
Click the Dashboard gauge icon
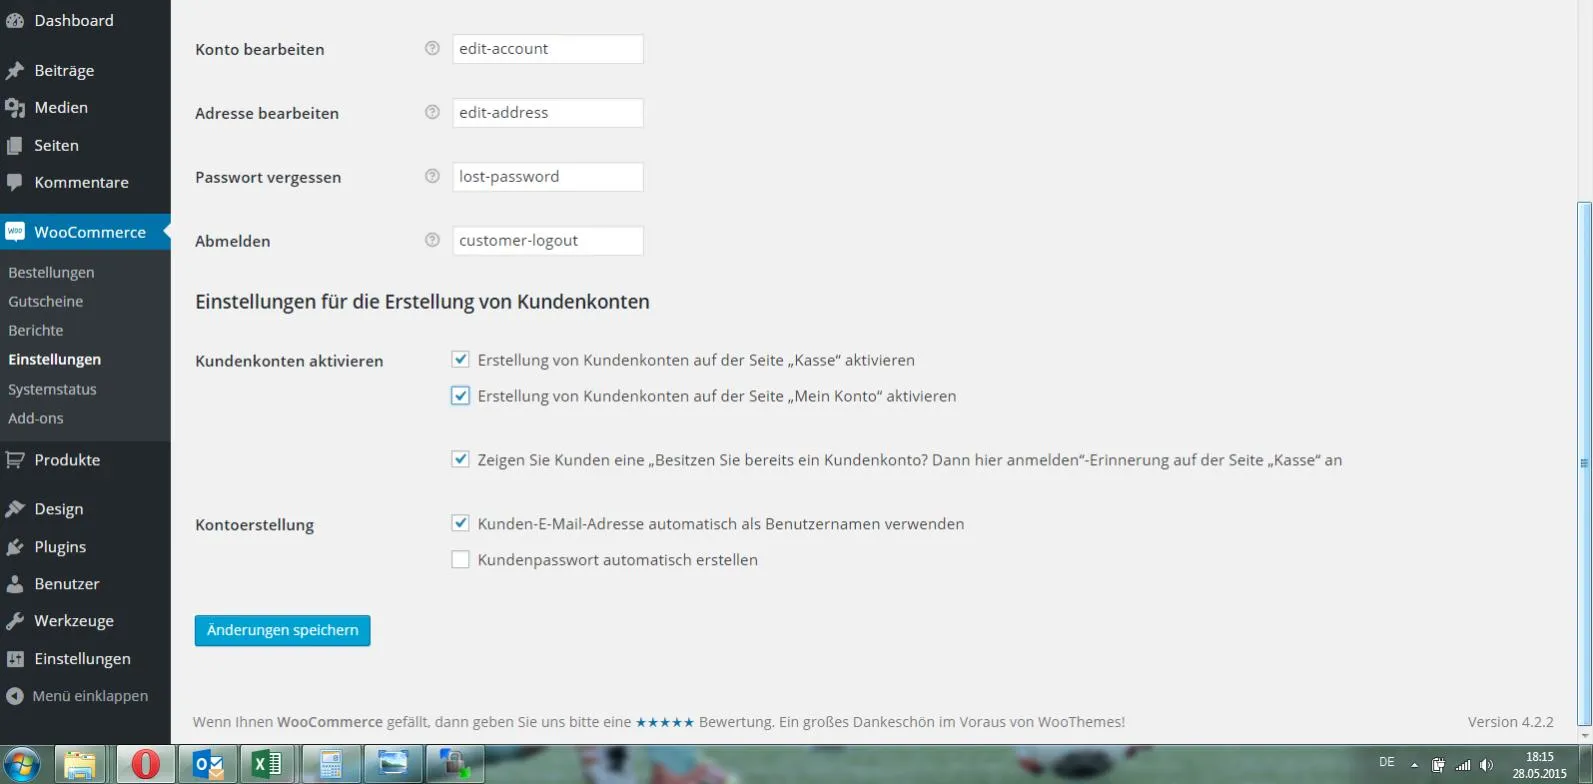tap(15, 20)
